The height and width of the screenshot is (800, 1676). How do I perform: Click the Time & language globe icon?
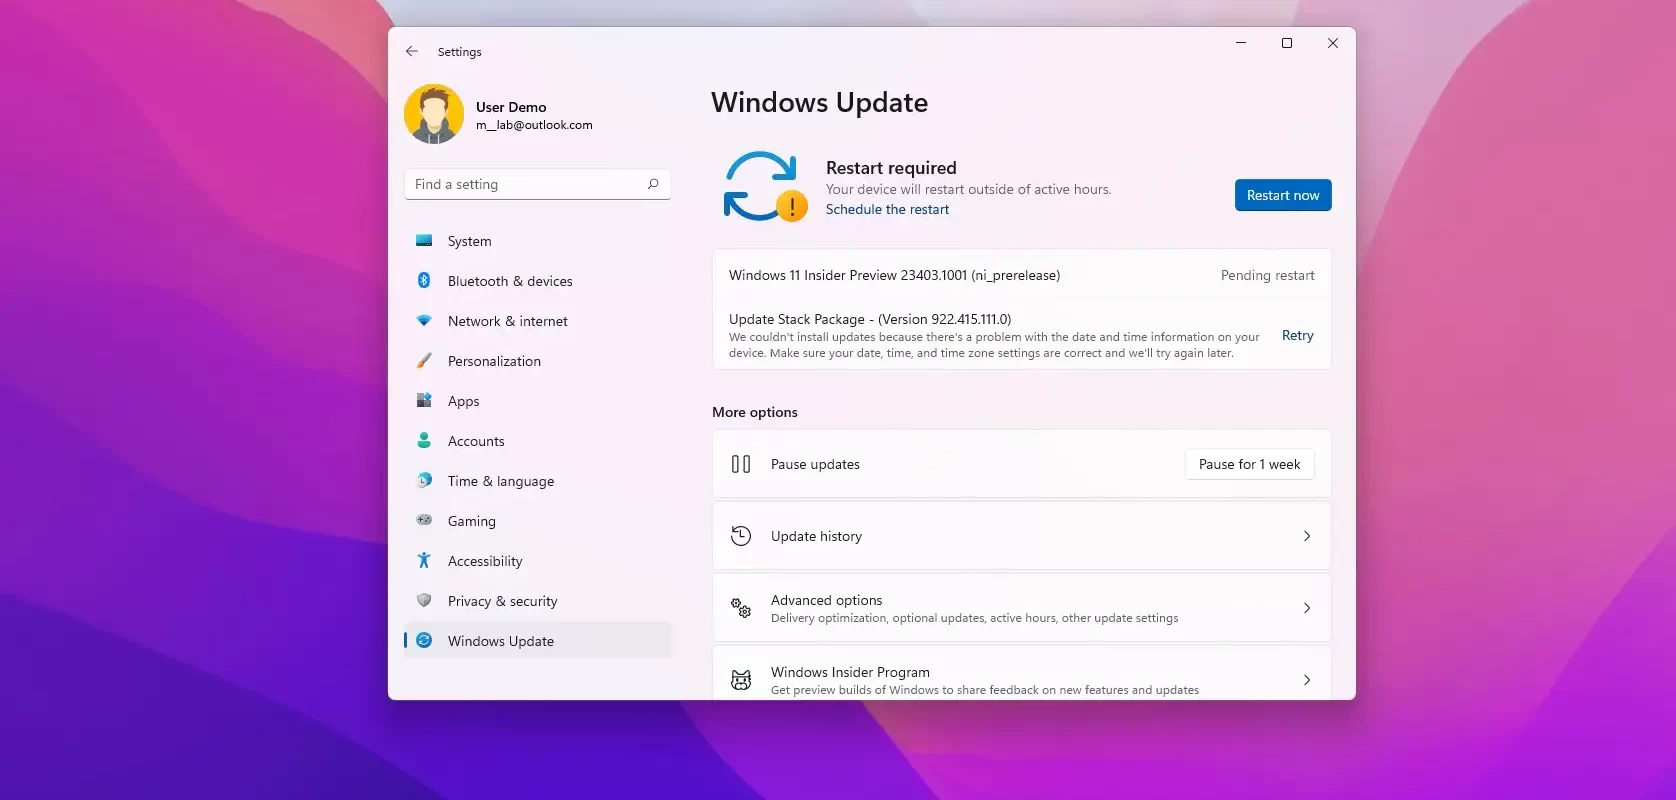point(424,481)
